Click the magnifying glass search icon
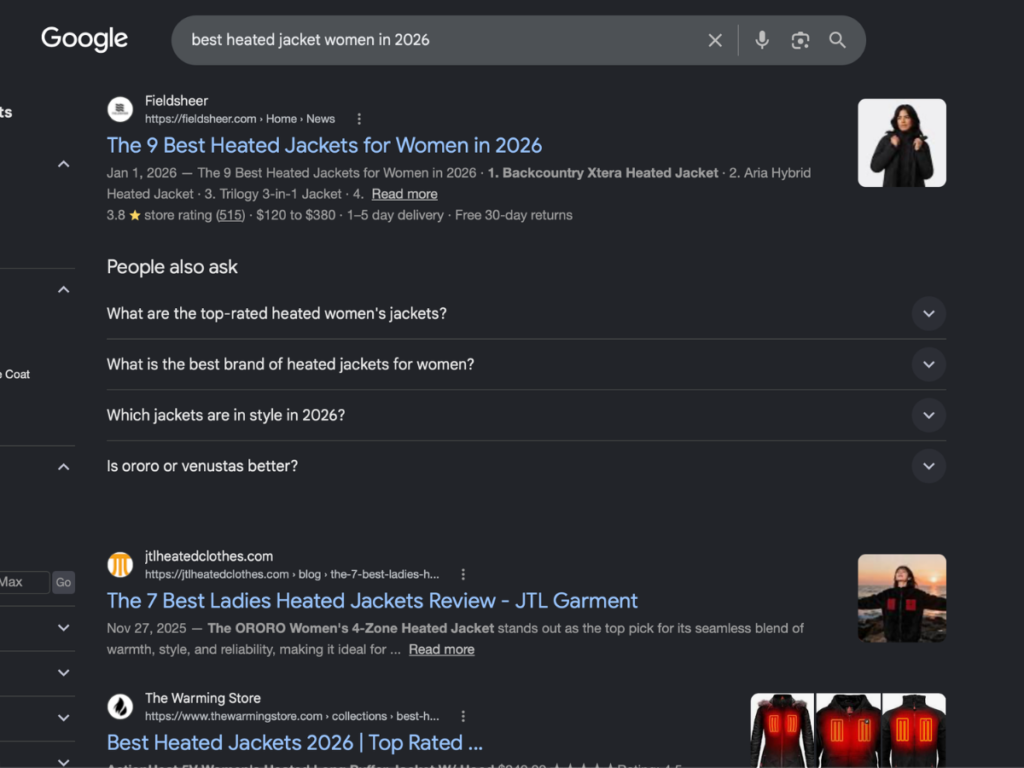This screenshot has height=768, width=1024. point(837,40)
